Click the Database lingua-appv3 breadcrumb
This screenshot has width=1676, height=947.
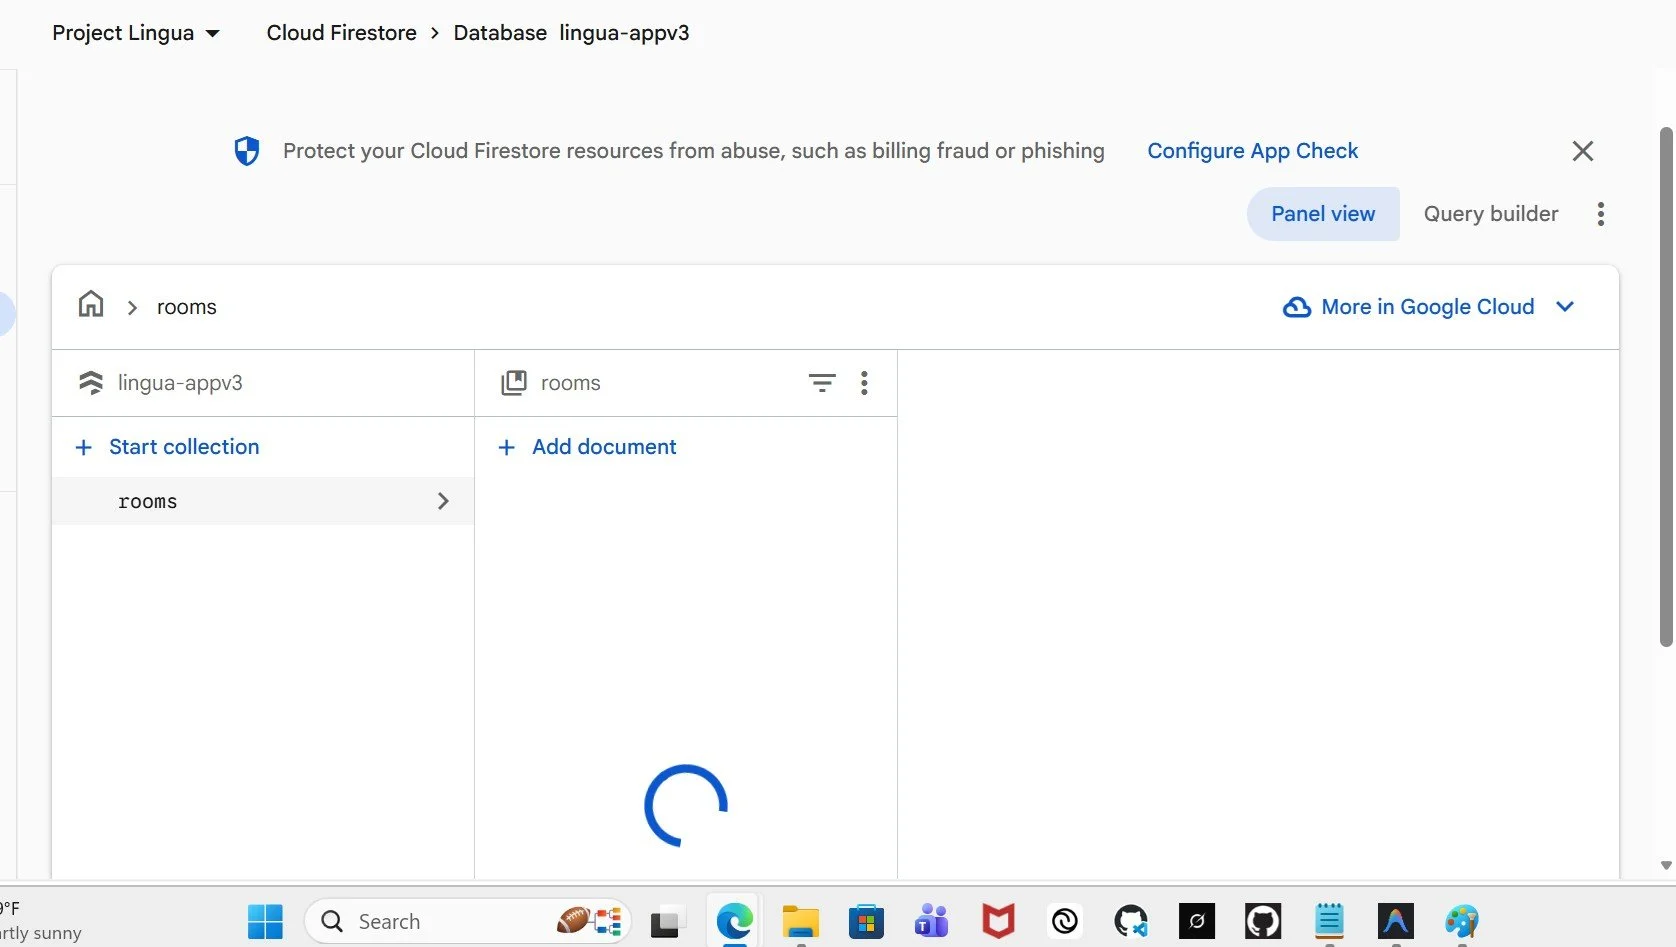coord(571,33)
